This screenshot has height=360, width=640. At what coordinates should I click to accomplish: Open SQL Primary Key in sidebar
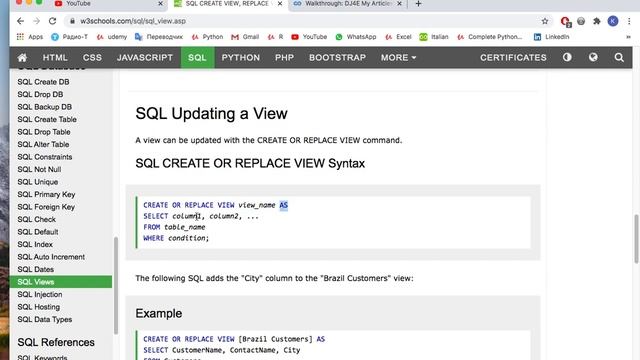[x=46, y=194]
